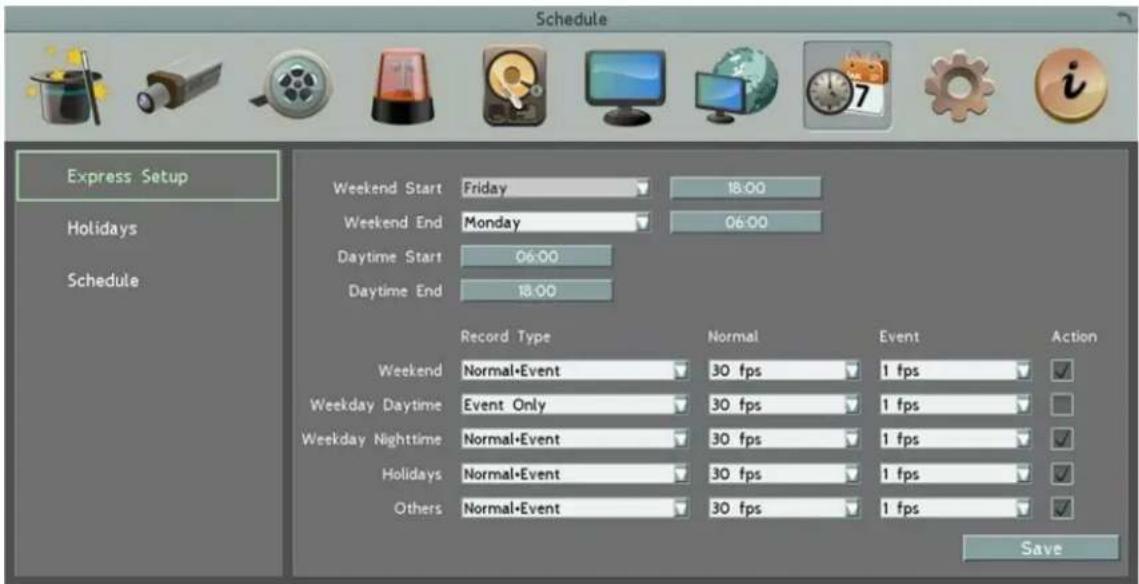This screenshot has width=1139, height=584.
Task: Open the Holidays record type dropdown
Action: click(575, 474)
